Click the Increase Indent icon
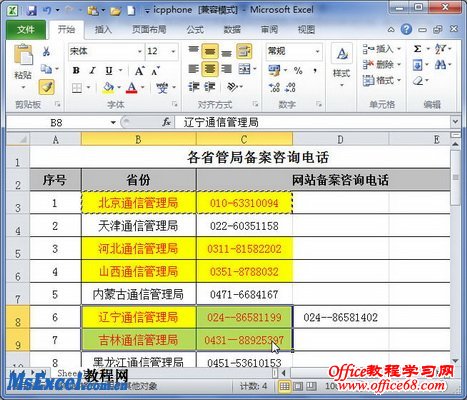The width and height of the screenshot is (467, 400). 210,87
